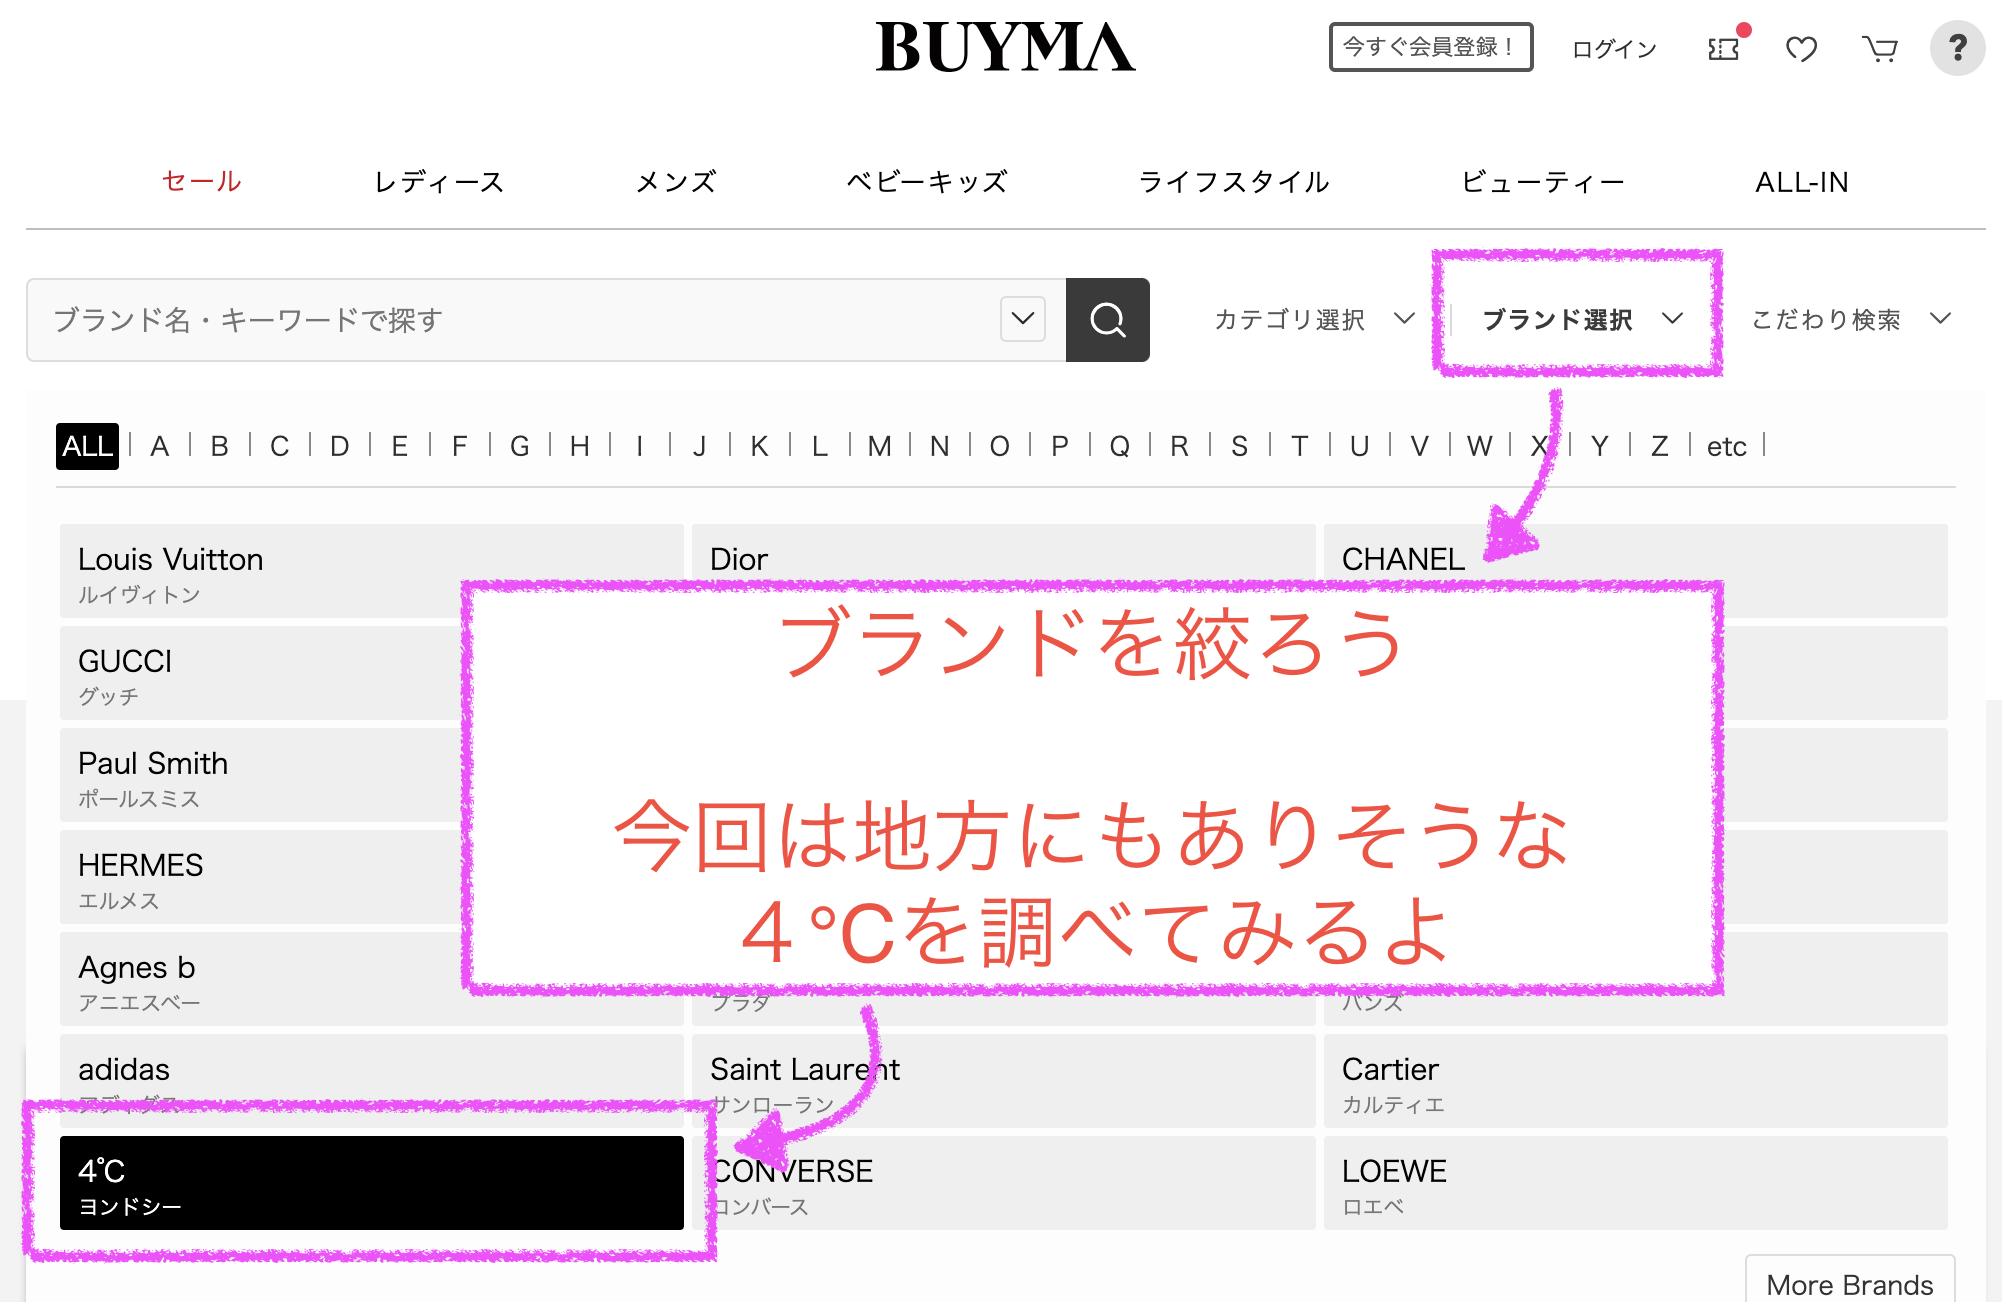Click the ログイン link
The image size is (2002, 1302).
pyautogui.click(x=1614, y=48)
